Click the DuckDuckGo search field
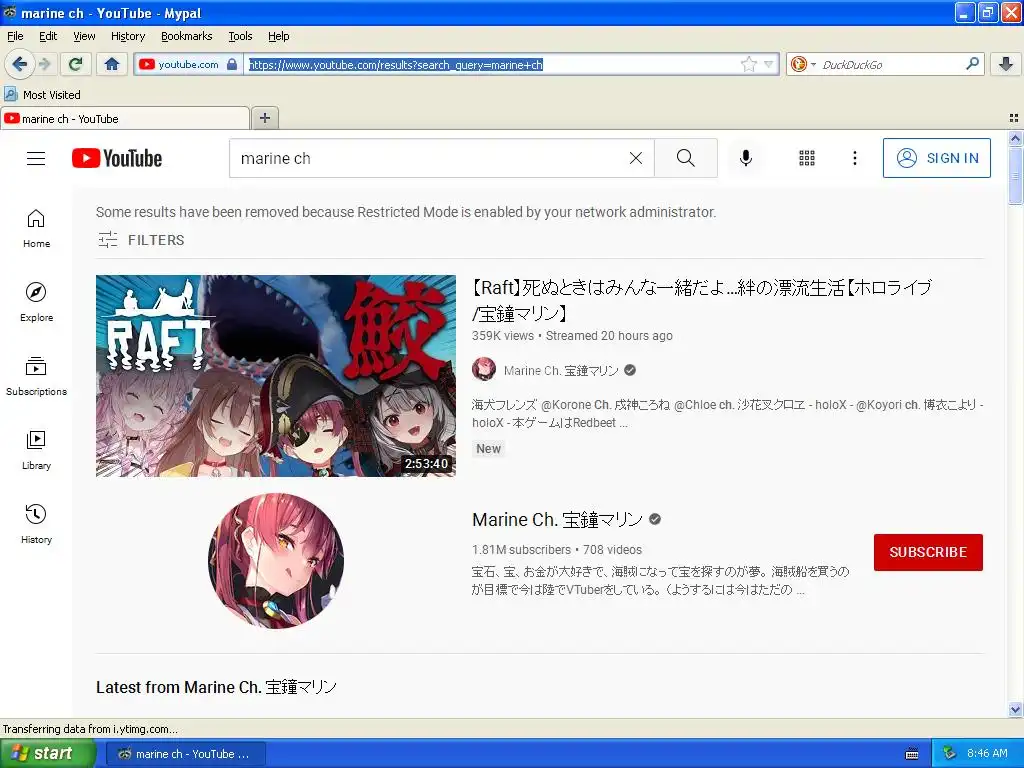Screen dimensions: 1024x768 click(x=890, y=64)
